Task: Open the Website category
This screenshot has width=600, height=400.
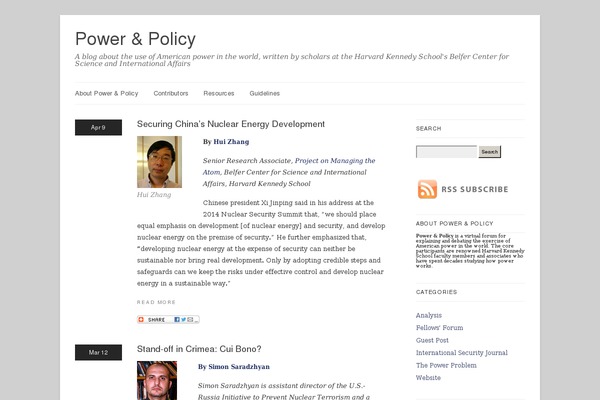Action: pyautogui.click(x=428, y=377)
